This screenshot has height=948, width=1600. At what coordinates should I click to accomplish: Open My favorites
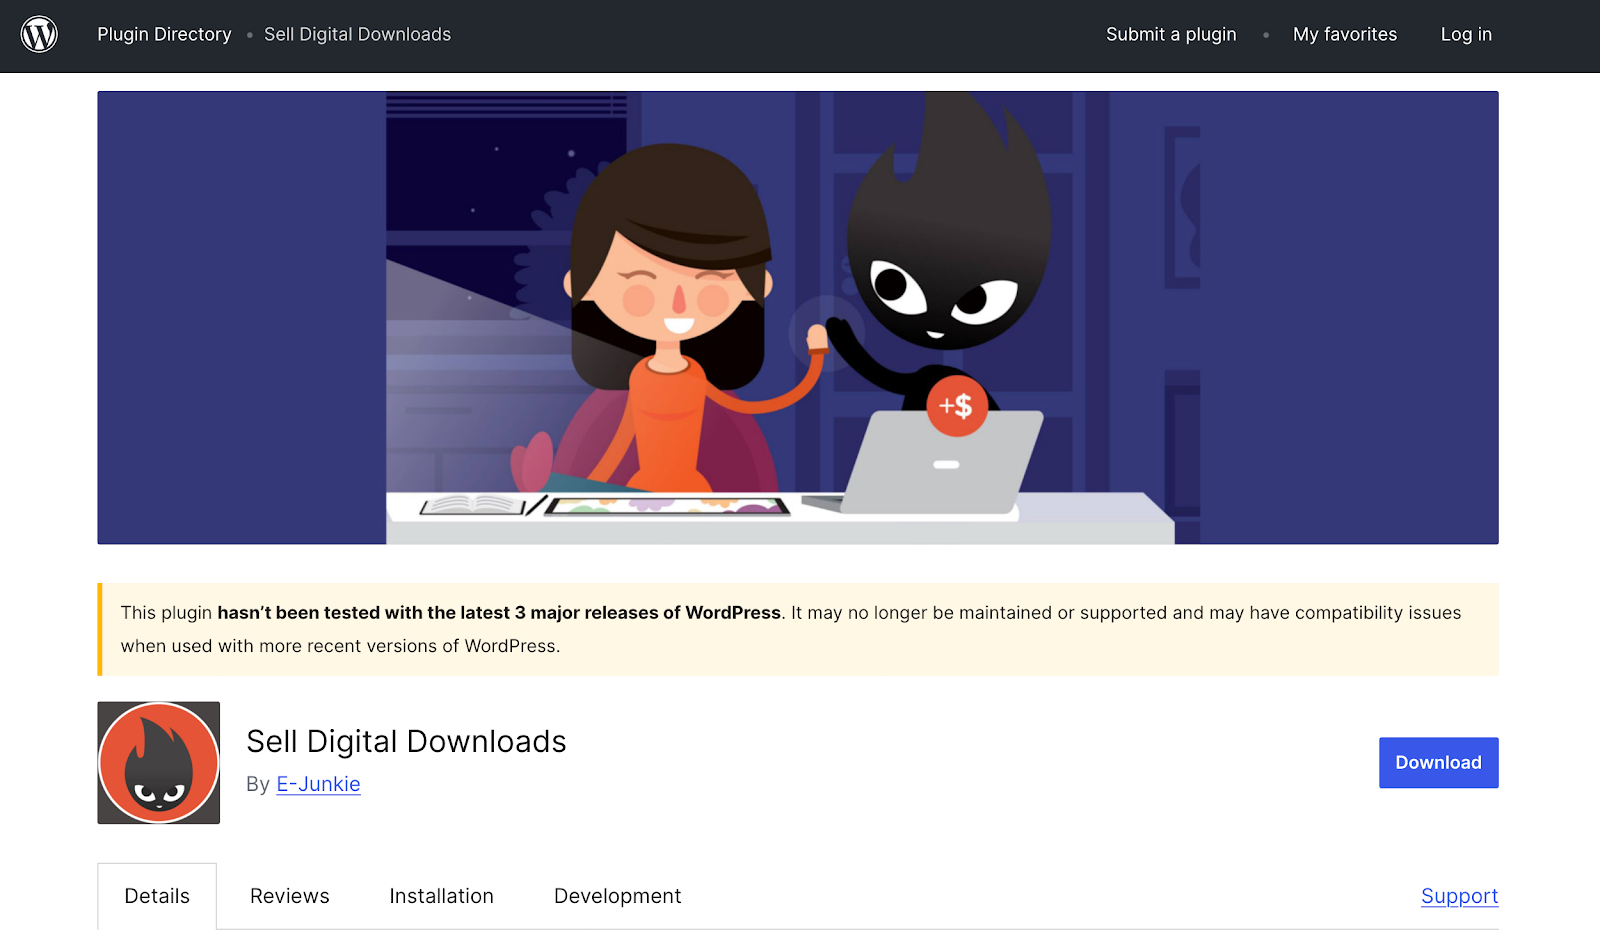tap(1344, 33)
